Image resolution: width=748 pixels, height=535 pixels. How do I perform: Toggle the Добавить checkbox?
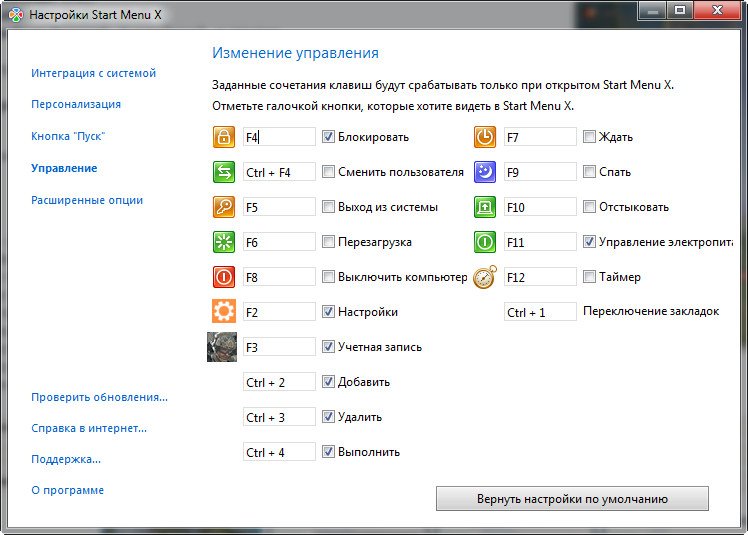click(x=328, y=382)
